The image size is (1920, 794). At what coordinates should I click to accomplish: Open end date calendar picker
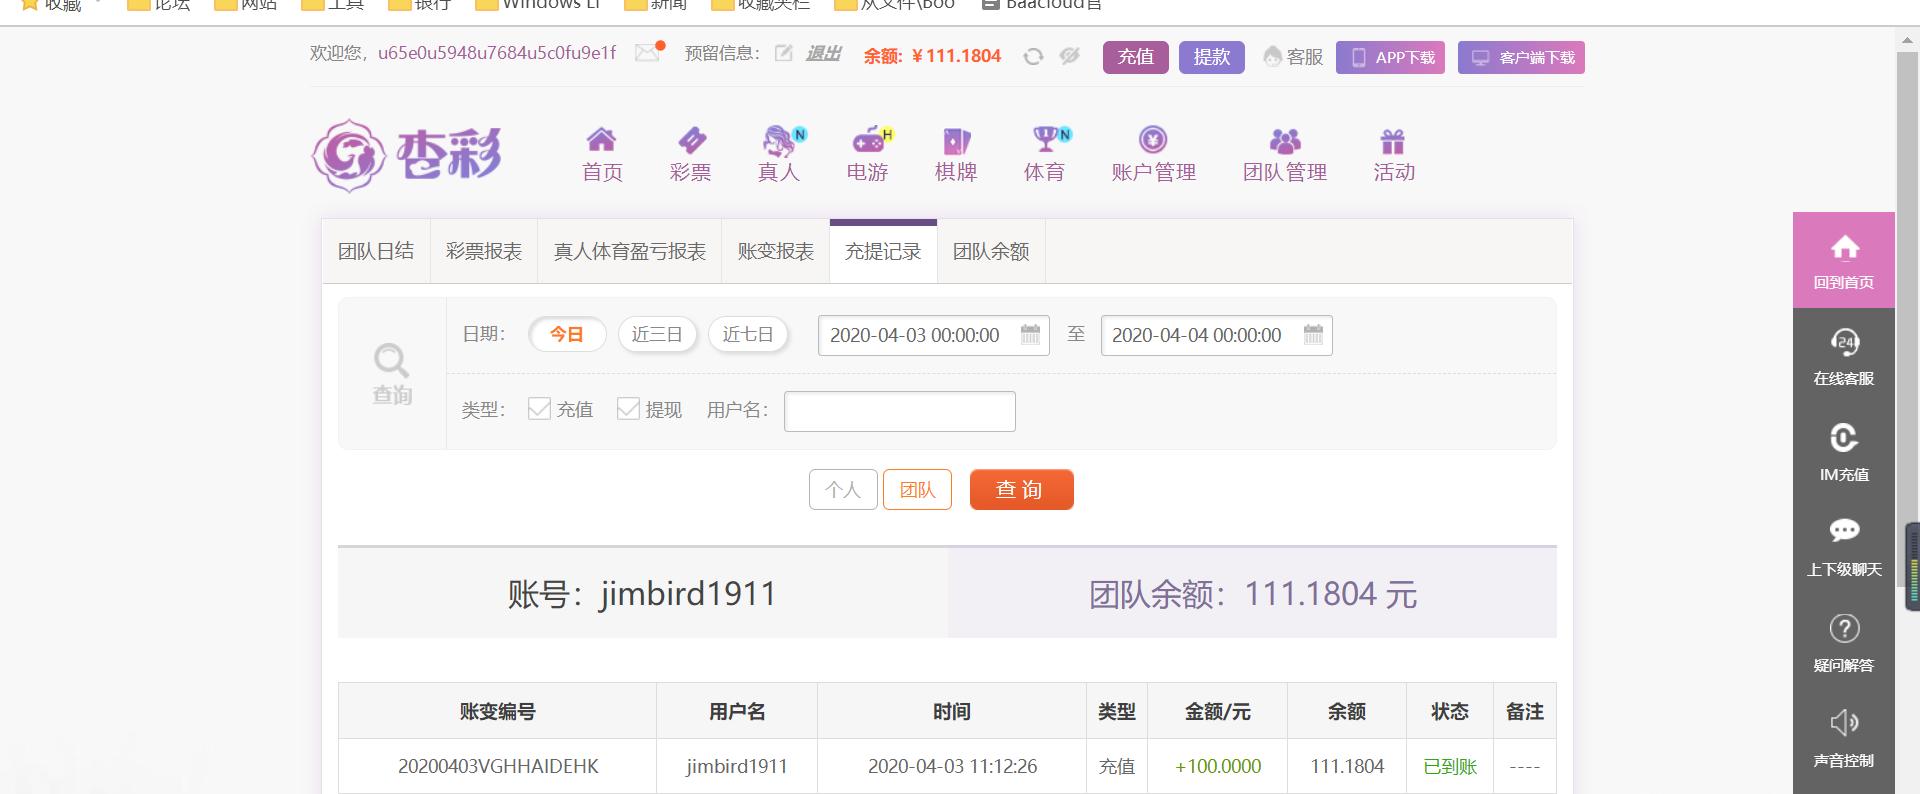[x=1313, y=335]
